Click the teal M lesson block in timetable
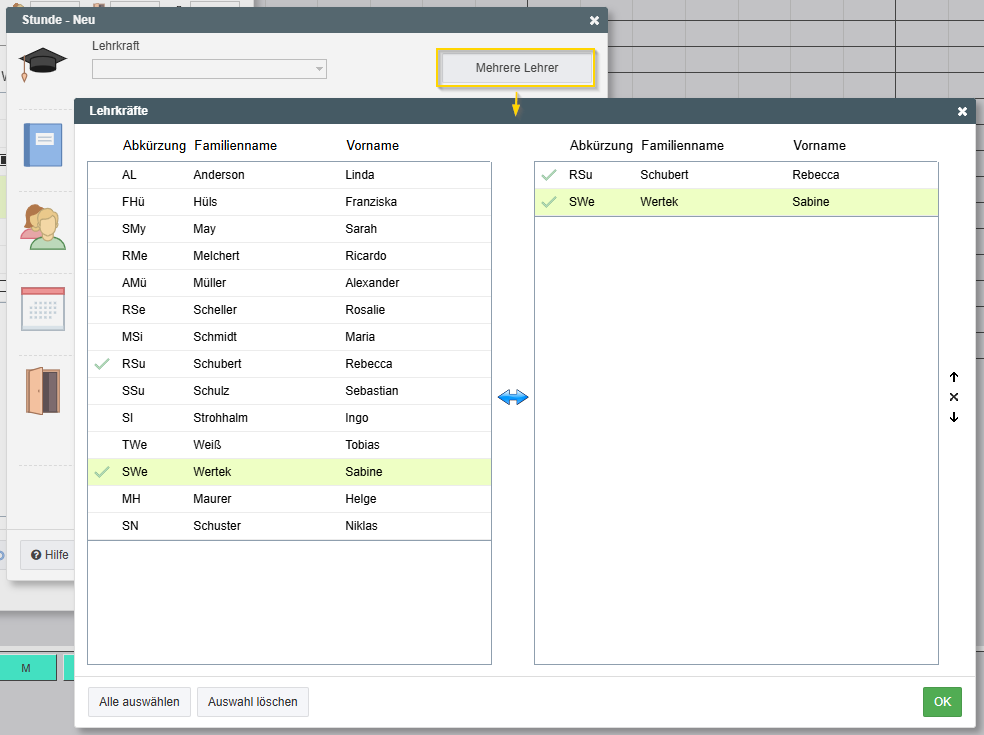The height and width of the screenshot is (735, 984). point(28,668)
